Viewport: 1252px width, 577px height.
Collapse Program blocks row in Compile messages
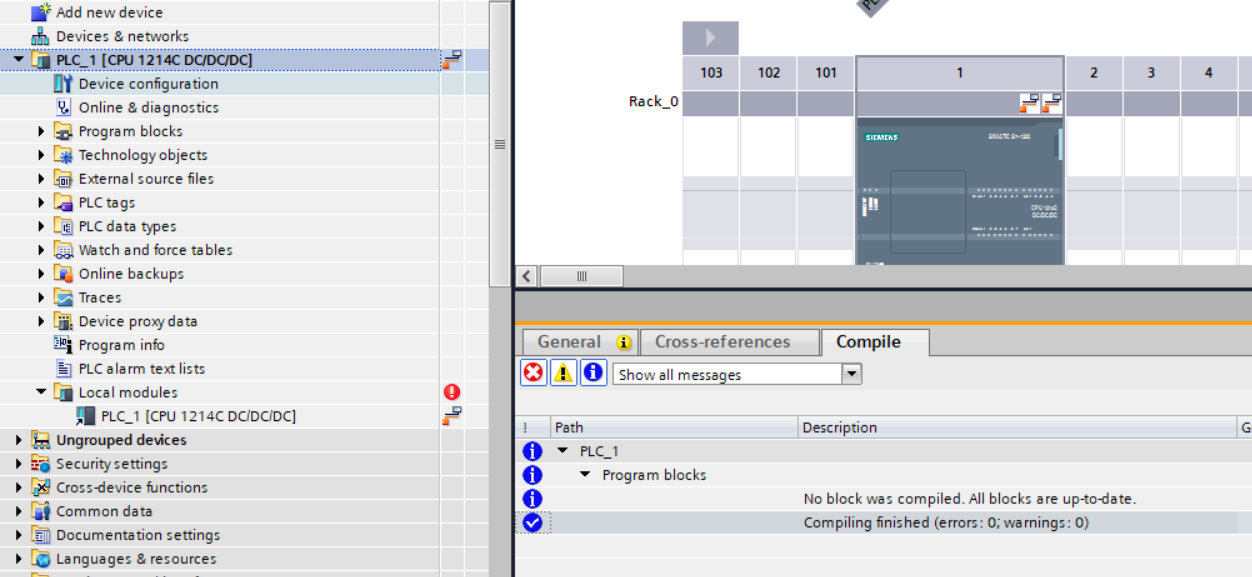tap(586, 475)
